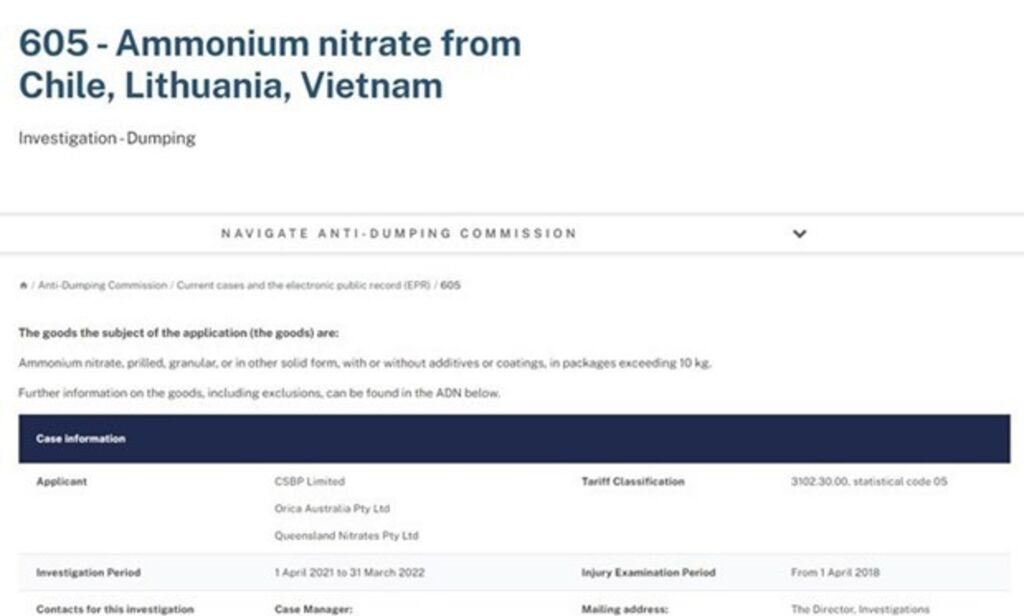Image resolution: width=1024 pixels, height=616 pixels.
Task: Expand the navigation chevron arrow
Action: (x=799, y=234)
